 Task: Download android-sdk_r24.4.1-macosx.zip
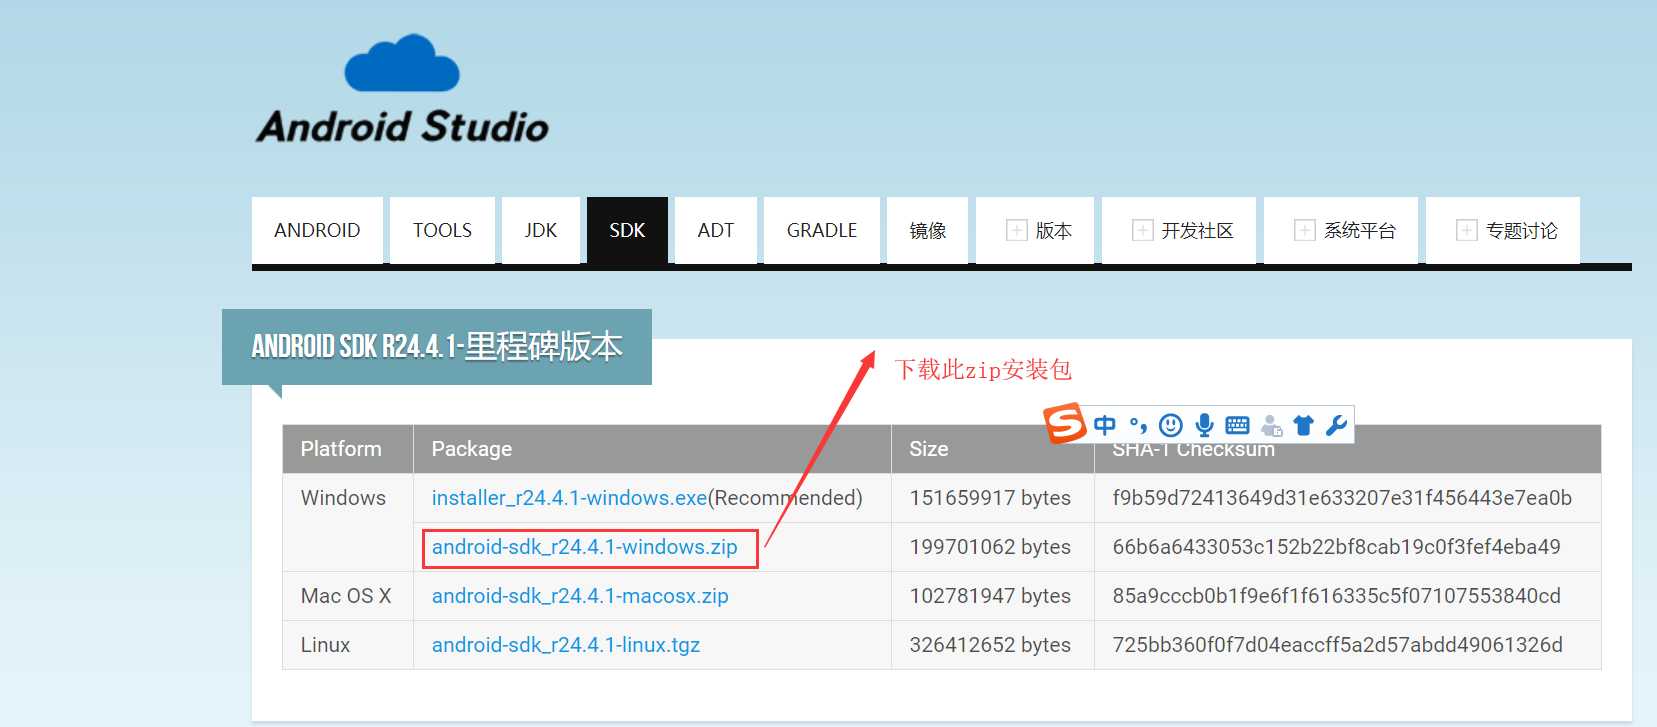[580, 596]
